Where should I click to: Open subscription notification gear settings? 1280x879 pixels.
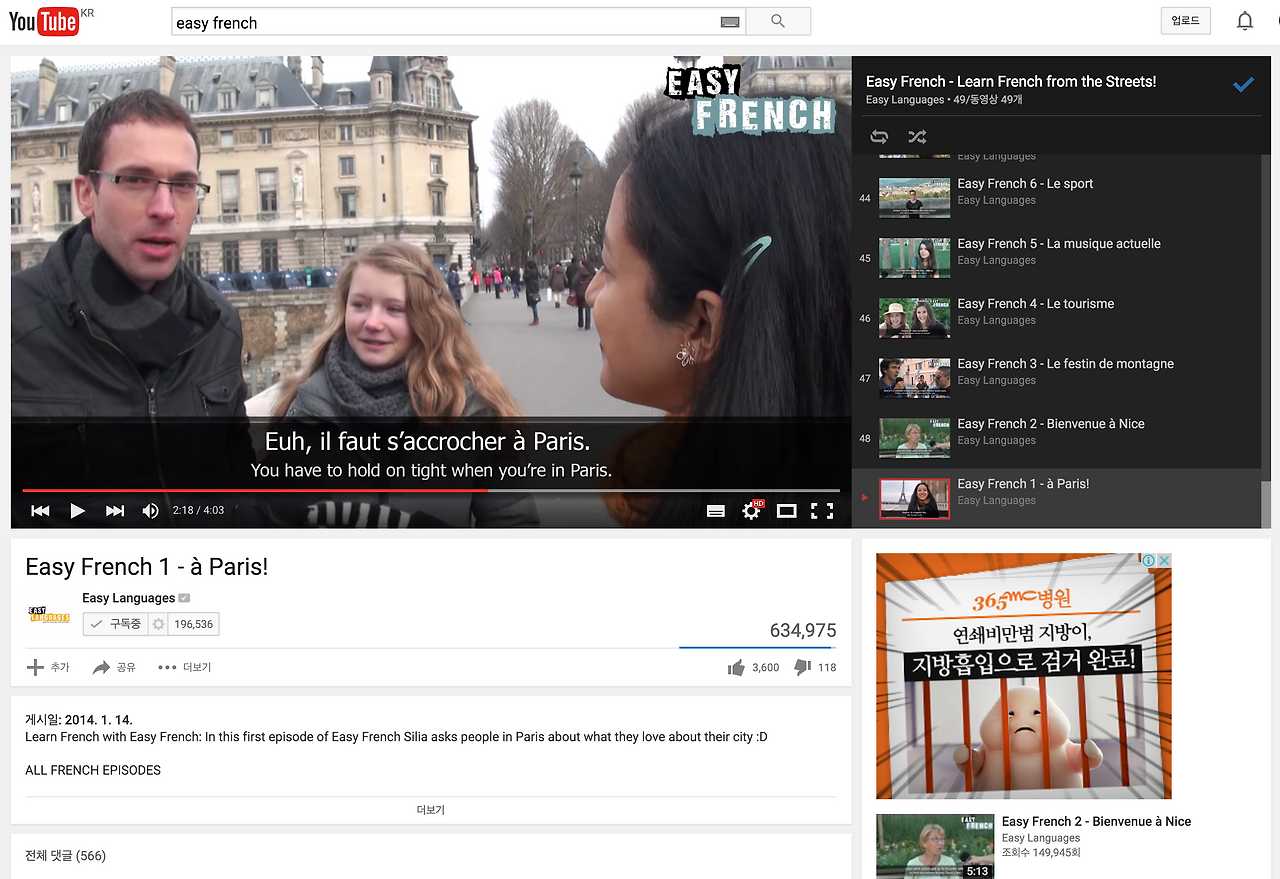click(158, 624)
